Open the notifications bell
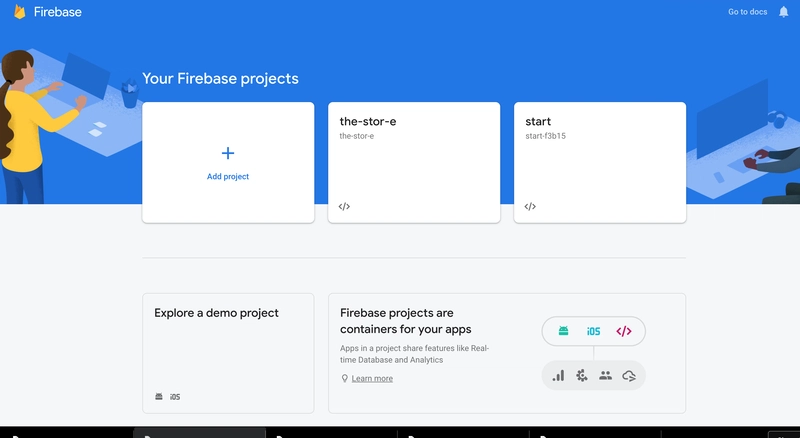 pyautogui.click(x=784, y=12)
